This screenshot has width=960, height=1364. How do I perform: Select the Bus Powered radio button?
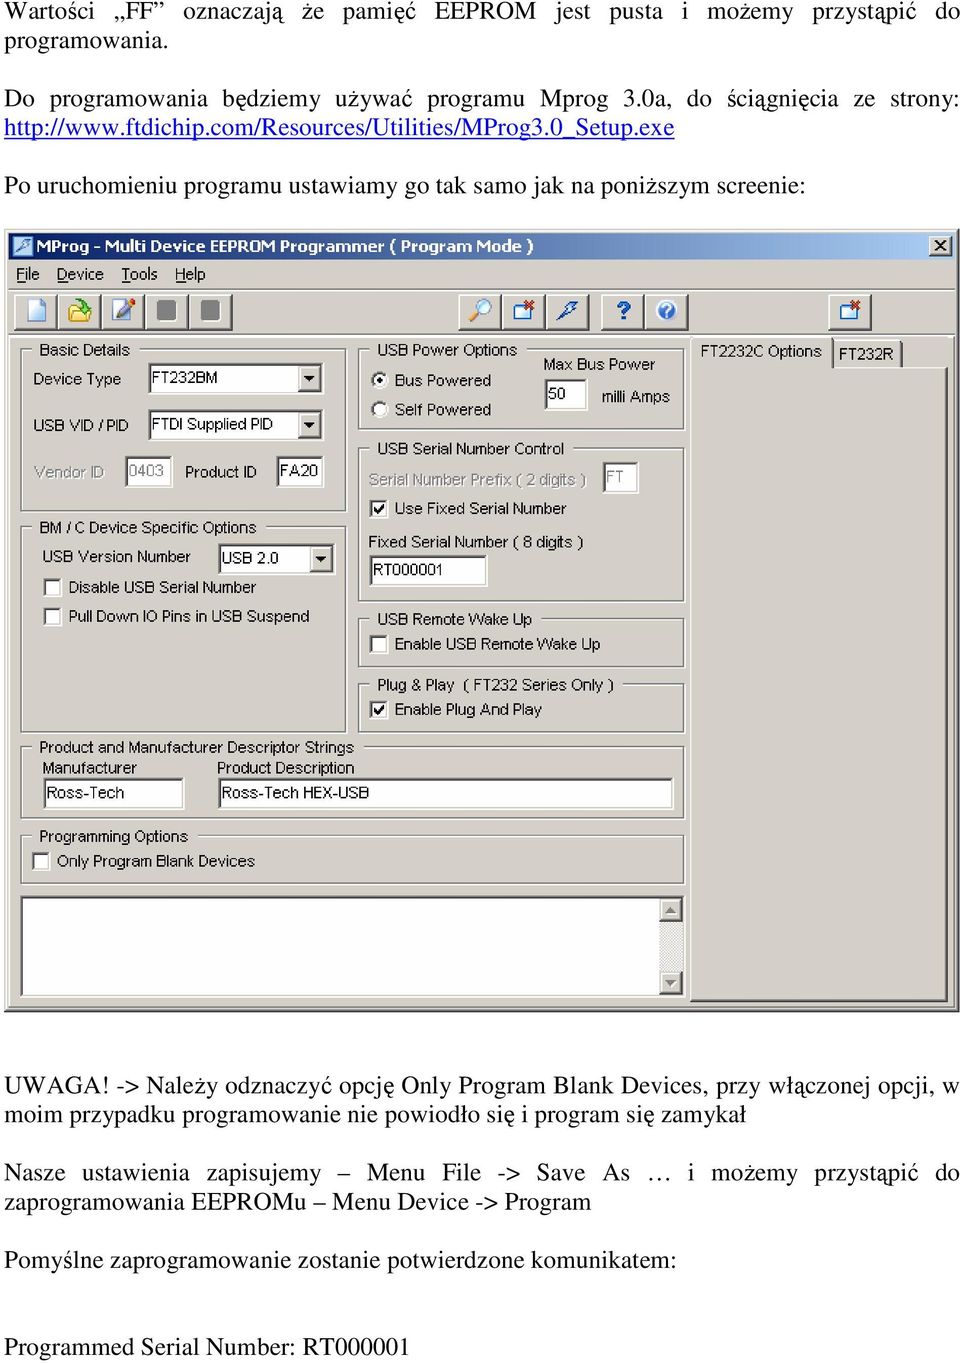point(379,380)
